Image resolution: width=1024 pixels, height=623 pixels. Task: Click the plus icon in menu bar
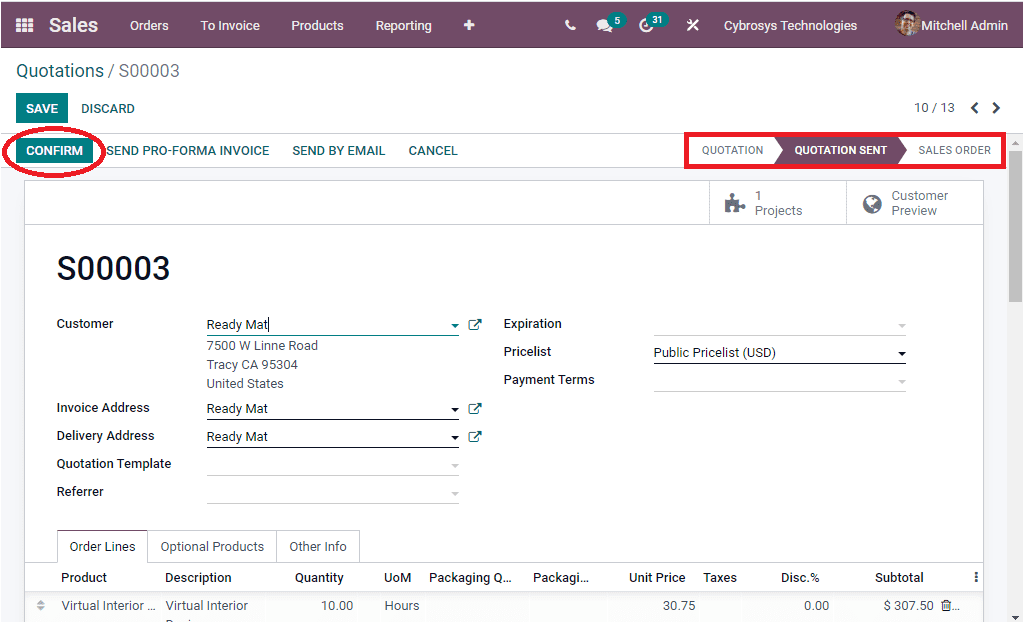click(x=468, y=25)
